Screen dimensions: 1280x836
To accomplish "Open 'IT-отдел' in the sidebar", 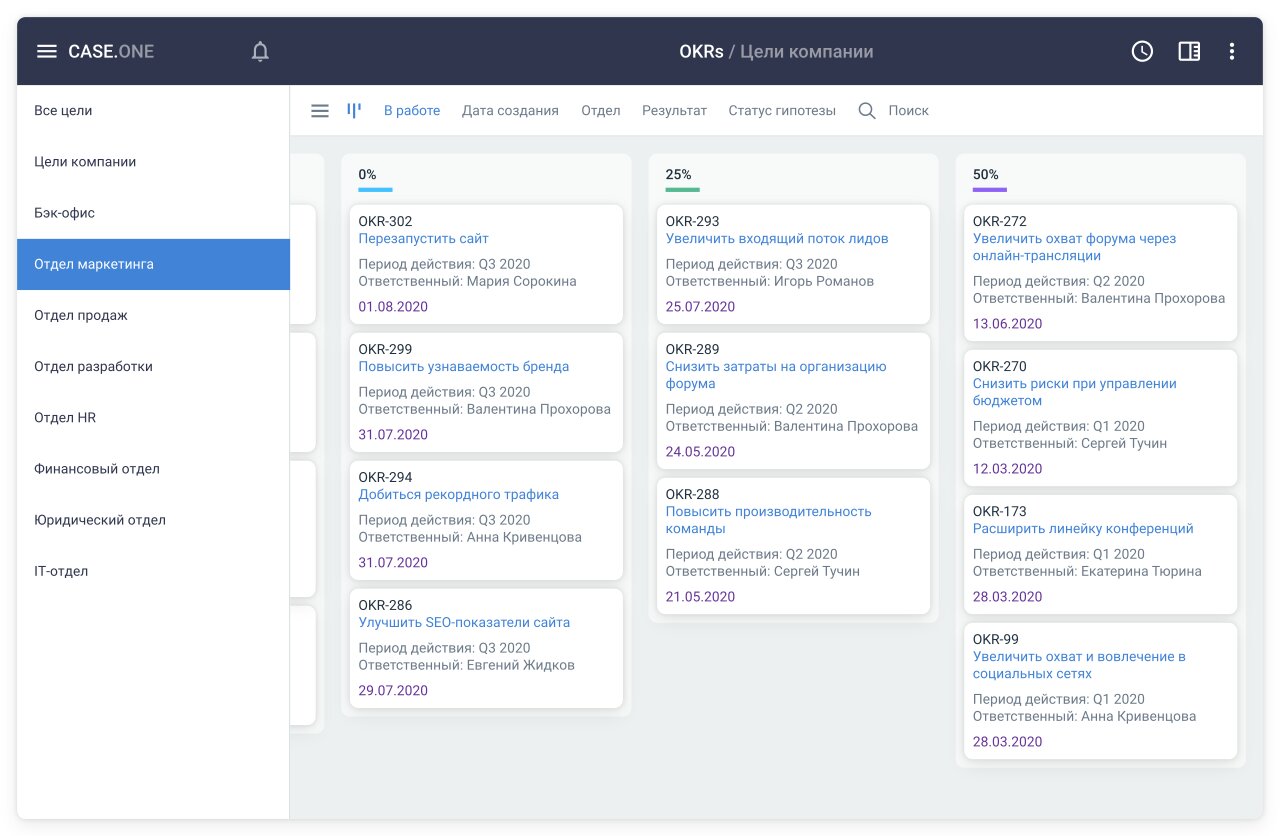I will tap(153, 571).
